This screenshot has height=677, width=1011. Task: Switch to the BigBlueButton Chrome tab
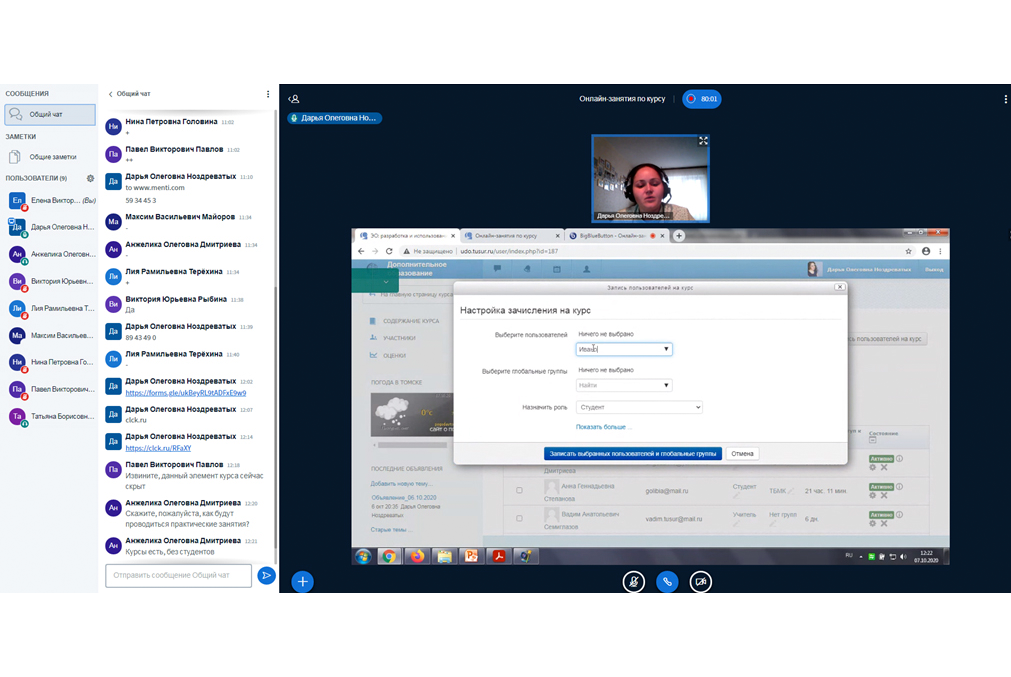[617, 236]
